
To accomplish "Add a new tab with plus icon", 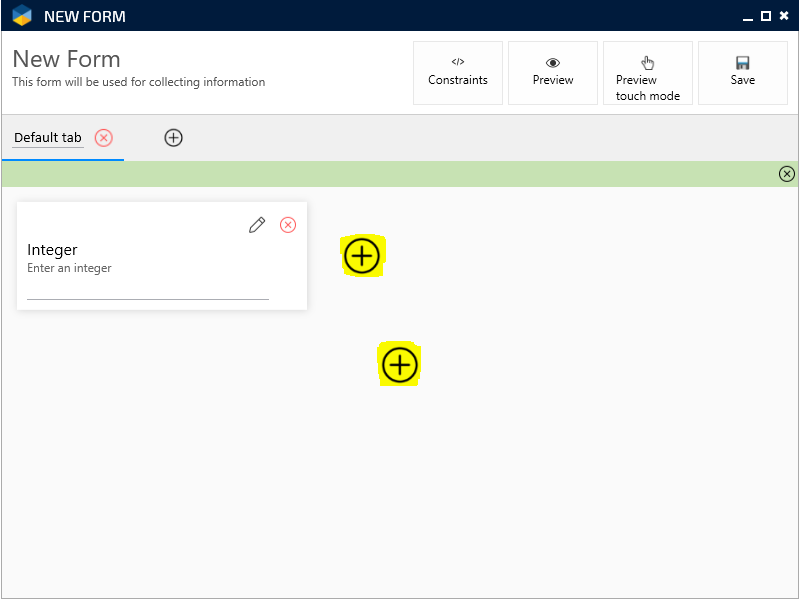I will point(173,138).
